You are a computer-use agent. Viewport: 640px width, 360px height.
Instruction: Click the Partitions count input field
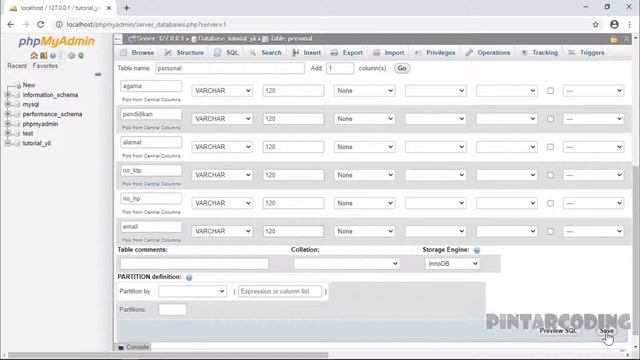coord(172,309)
